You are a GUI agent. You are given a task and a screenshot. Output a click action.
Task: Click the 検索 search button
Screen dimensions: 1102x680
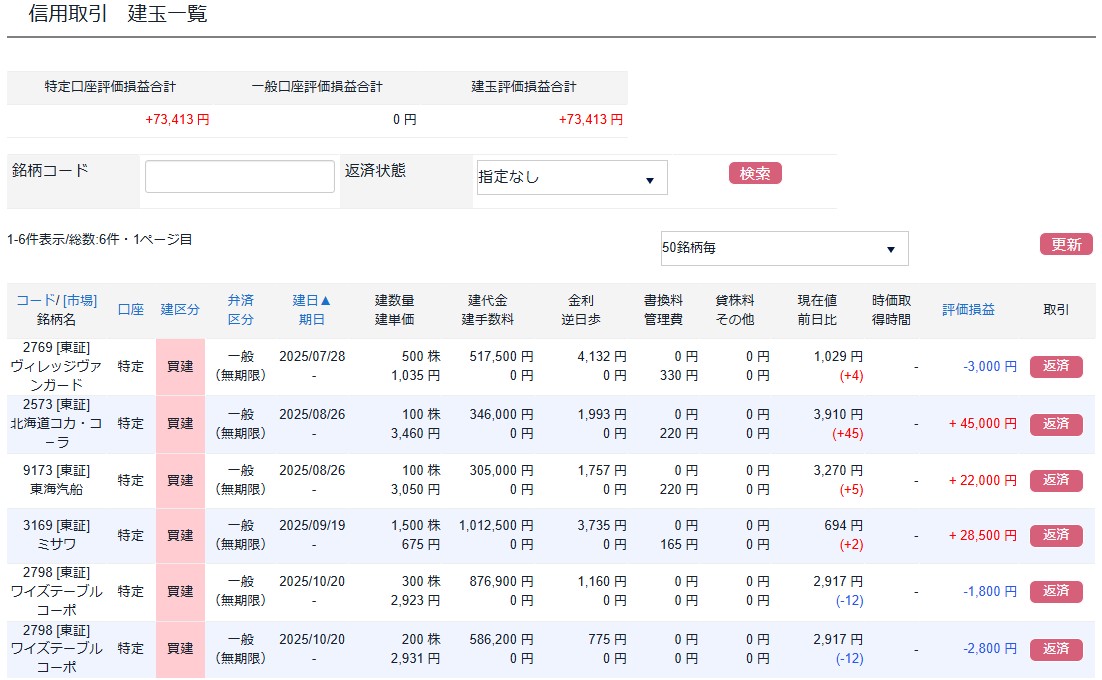pyautogui.click(x=755, y=173)
